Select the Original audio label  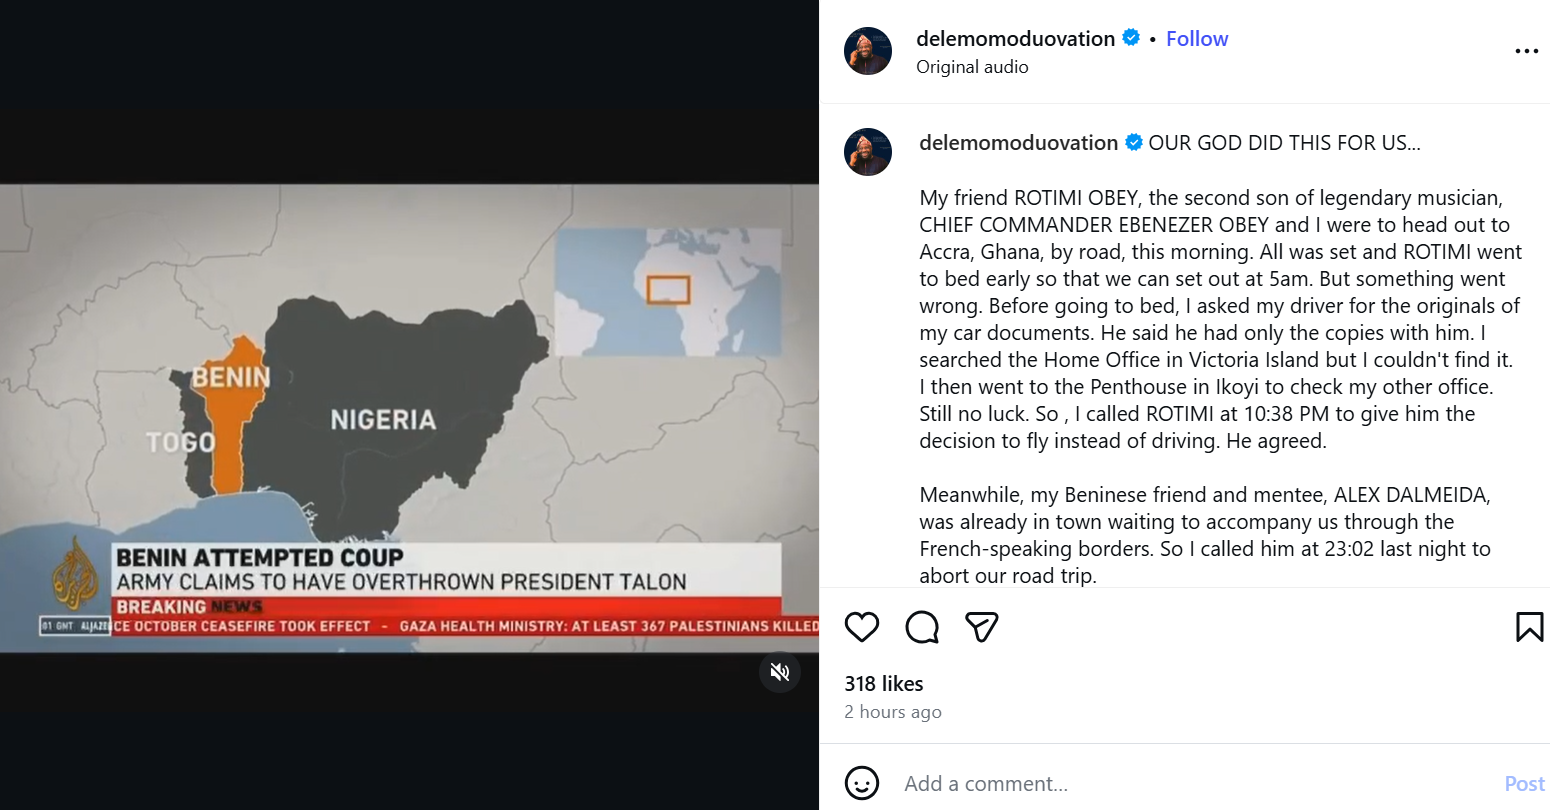pos(972,66)
